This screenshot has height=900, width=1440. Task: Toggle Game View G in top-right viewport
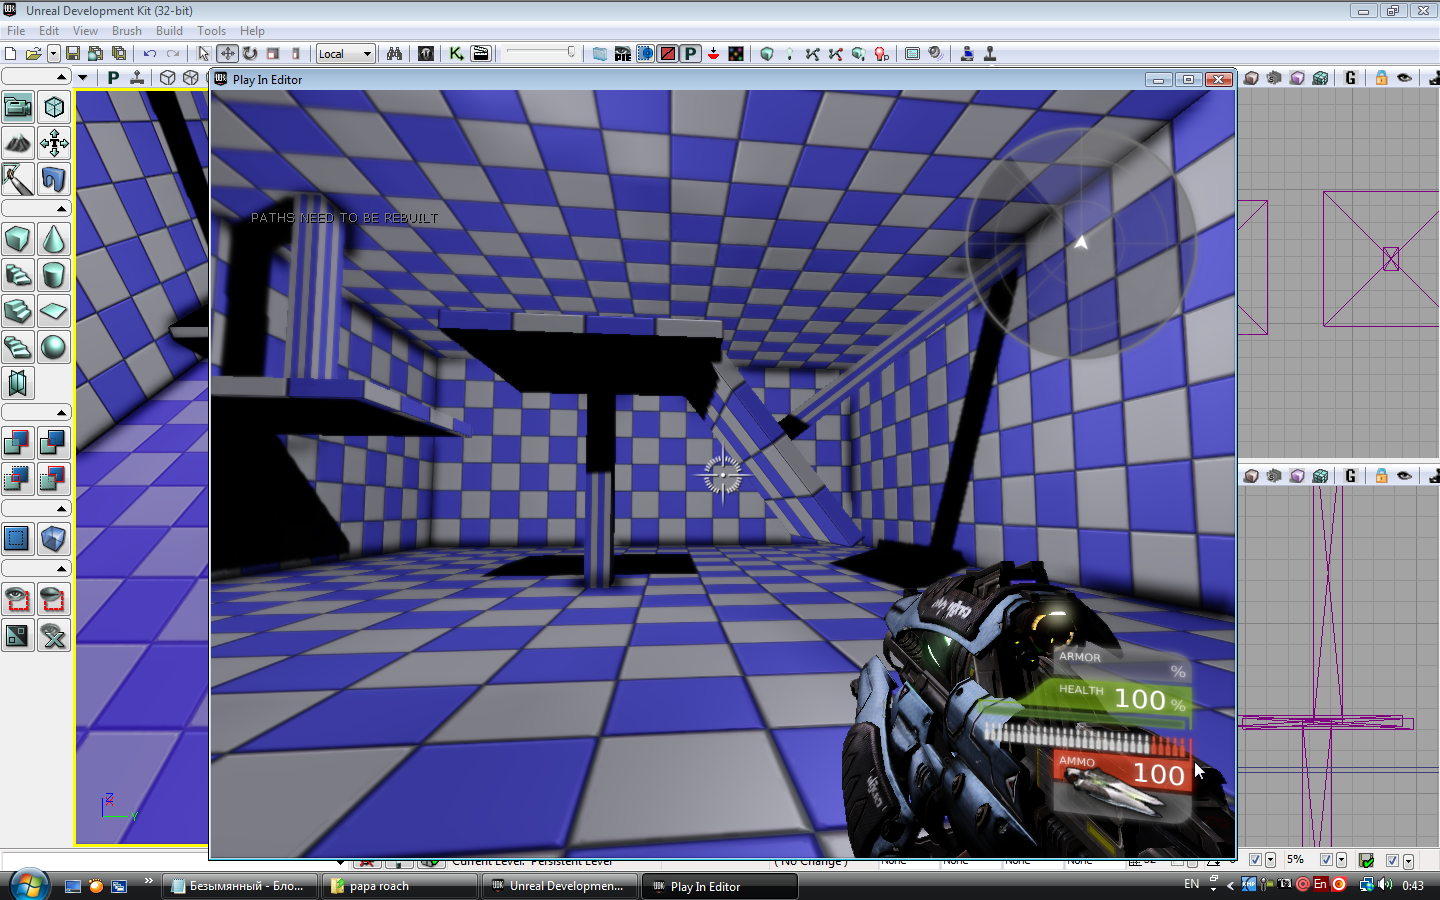1350,78
